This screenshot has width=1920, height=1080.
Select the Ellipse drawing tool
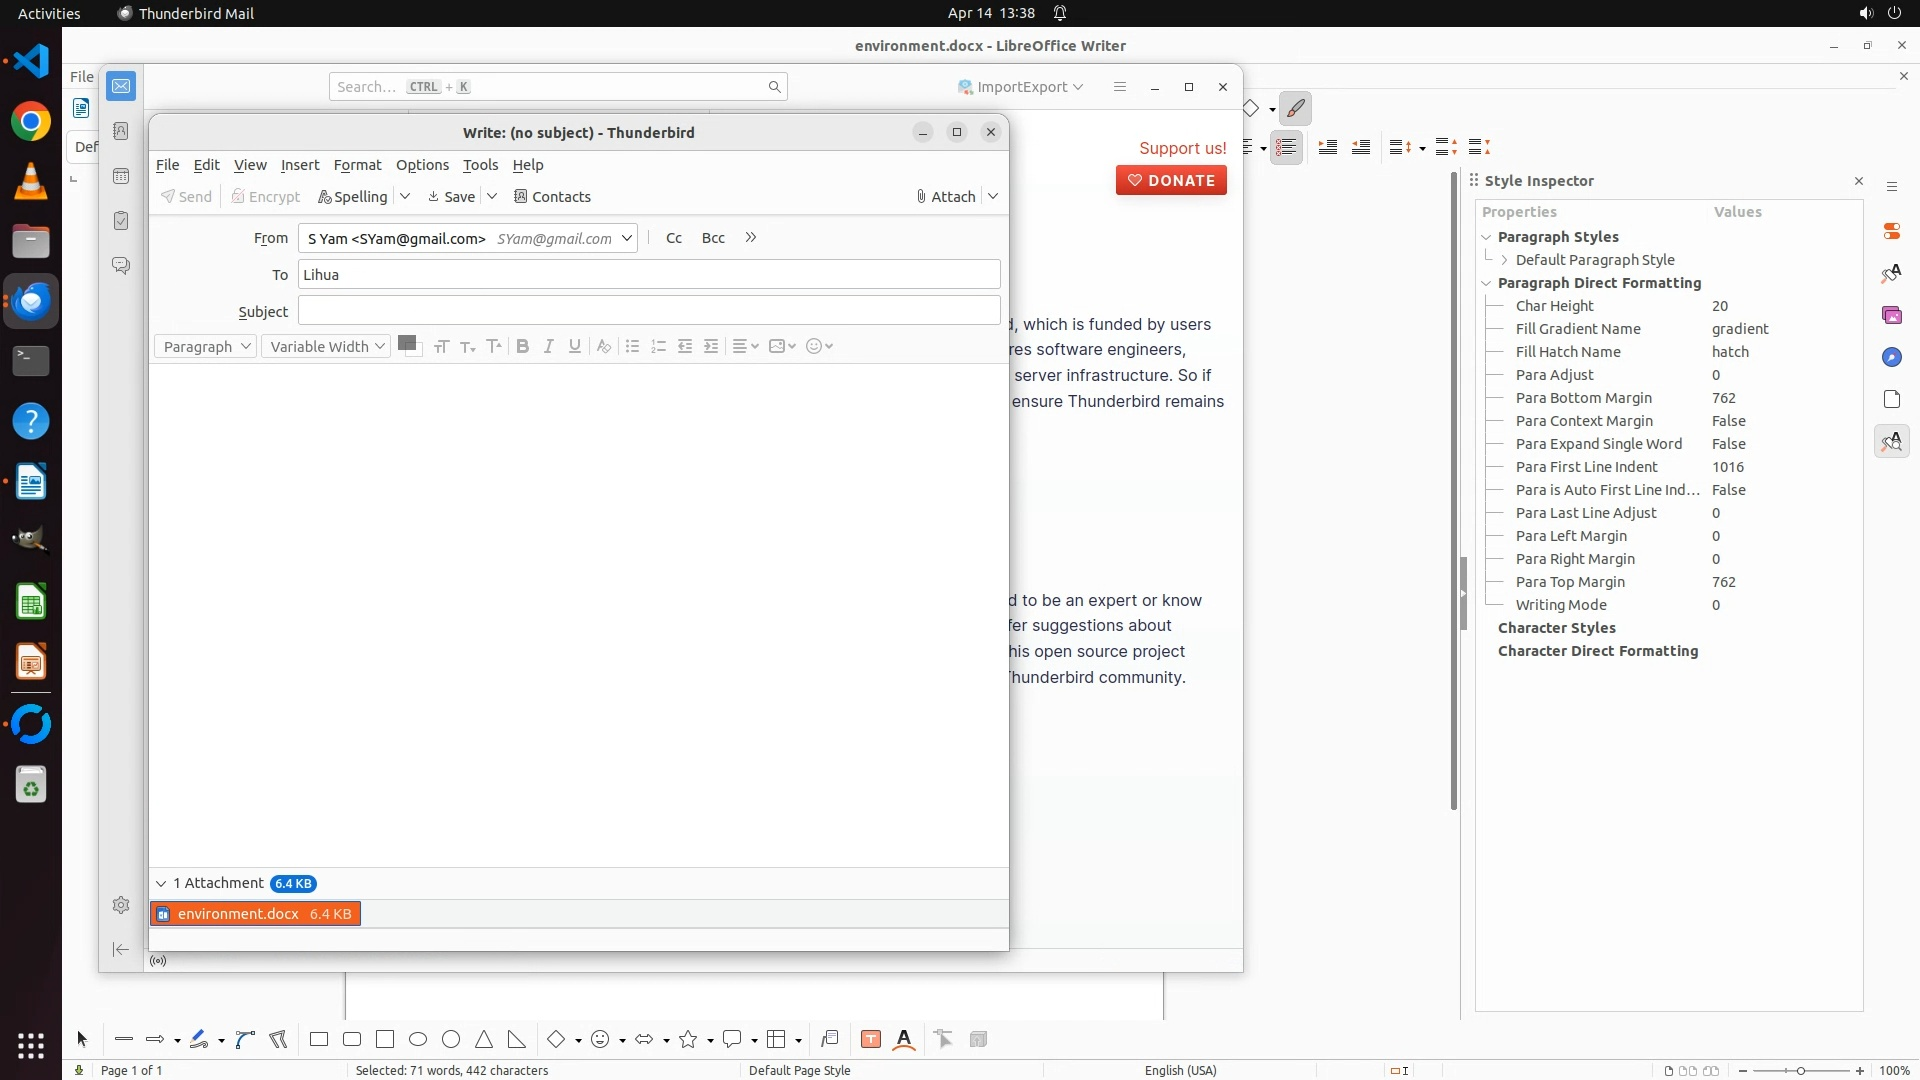(x=418, y=1040)
